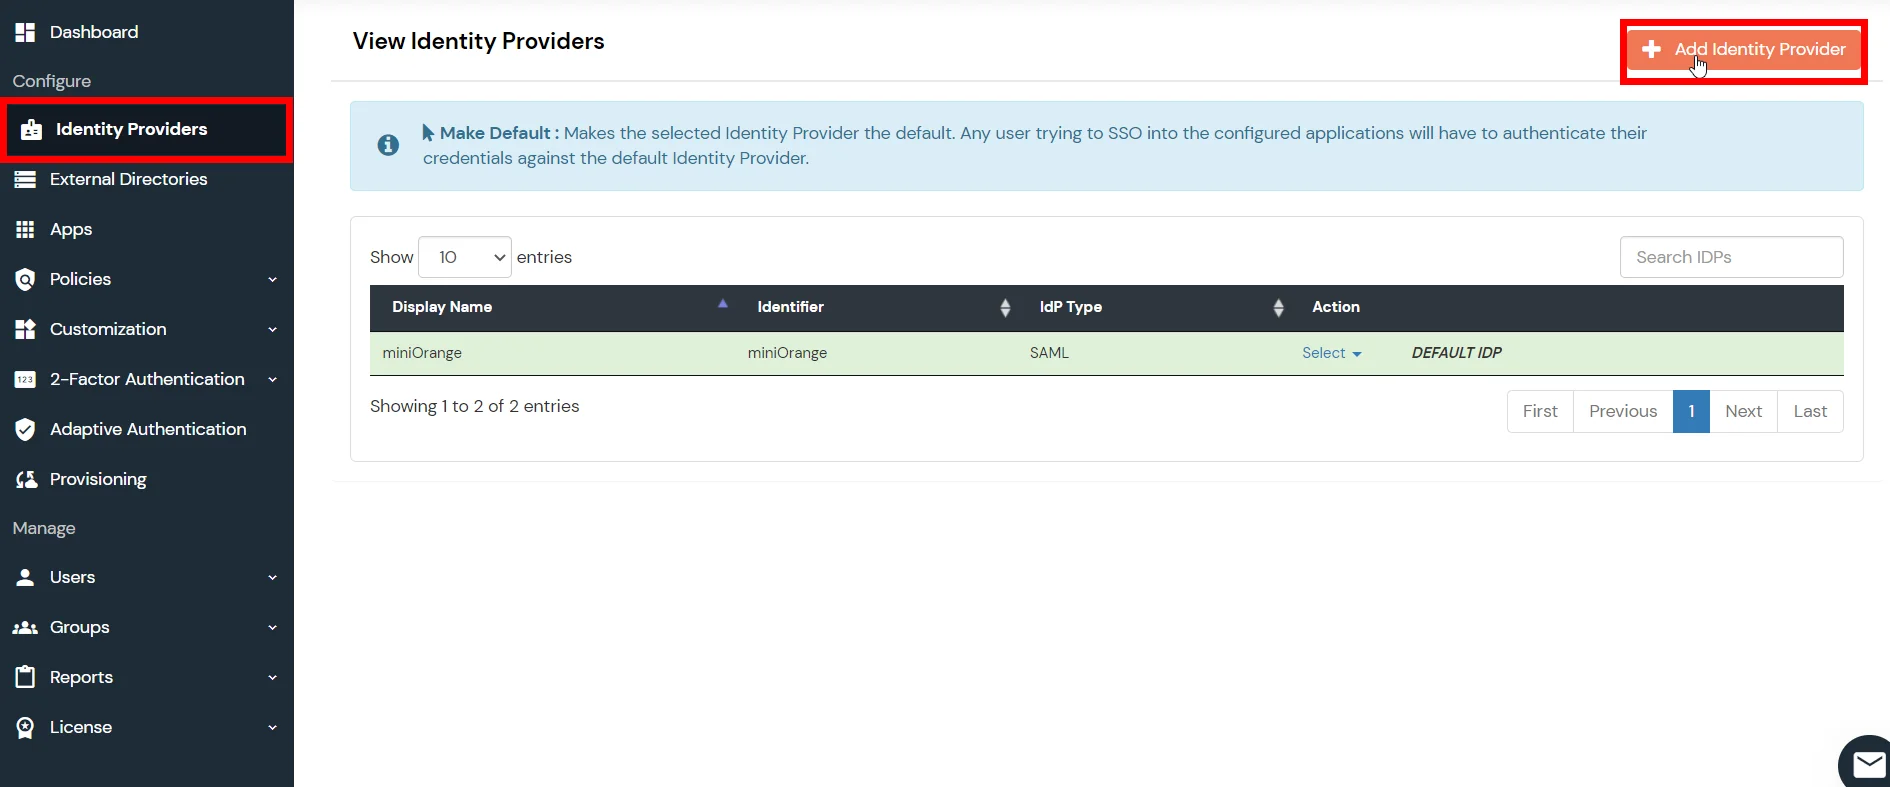This screenshot has height=787, width=1890.
Task: Click the DEFAULT IDP label
Action: tap(1456, 353)
